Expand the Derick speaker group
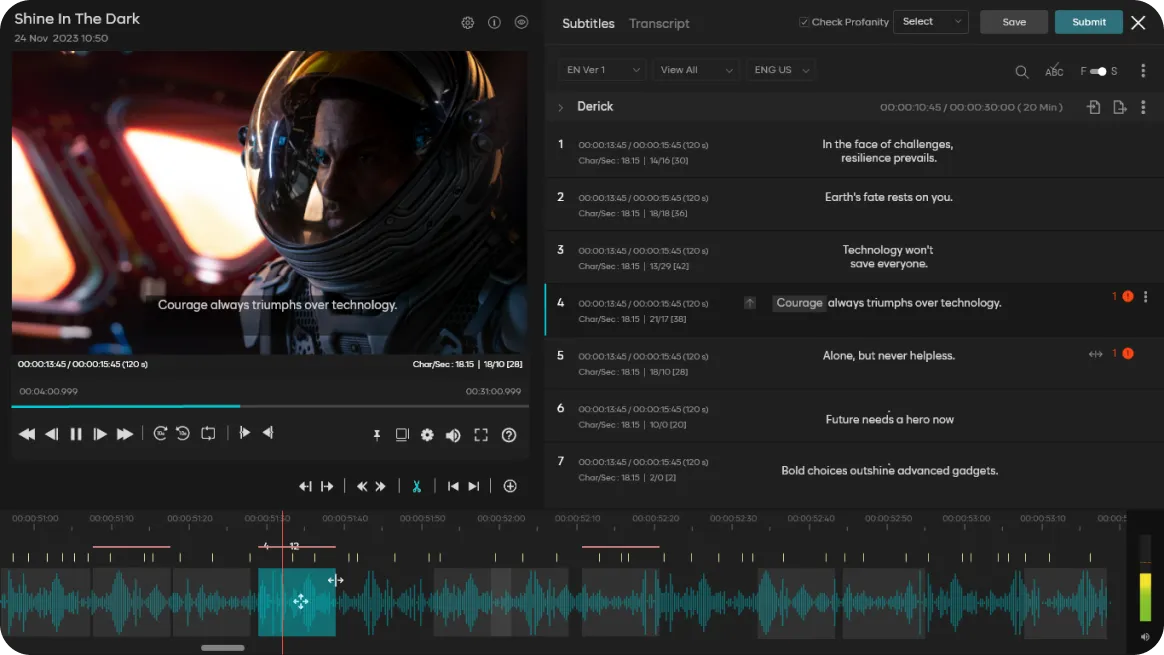Viewport: 1164px width, 655px height. (x=561, y=107)
